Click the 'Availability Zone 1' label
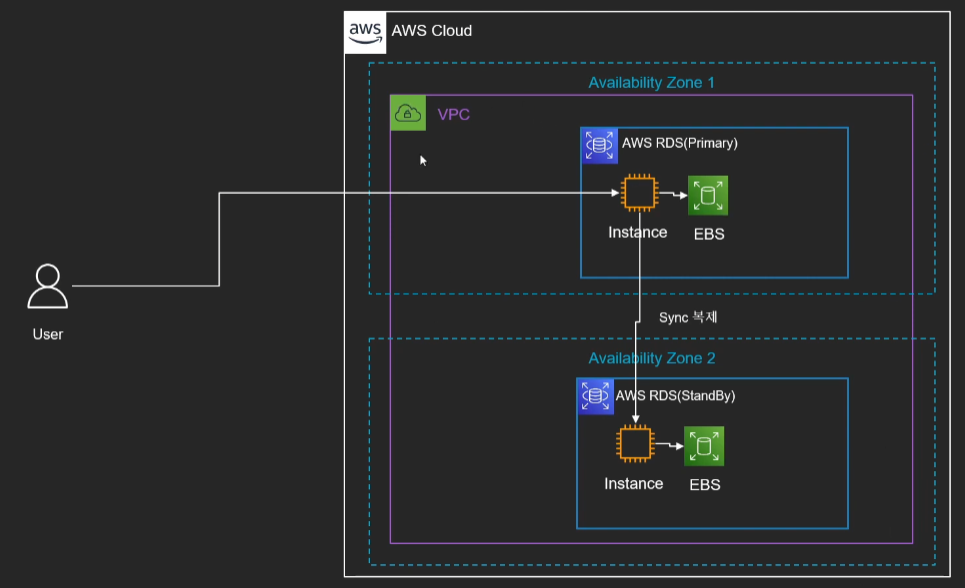The width and height of the screenshot is (965, 588). click(x=651, y=83)
